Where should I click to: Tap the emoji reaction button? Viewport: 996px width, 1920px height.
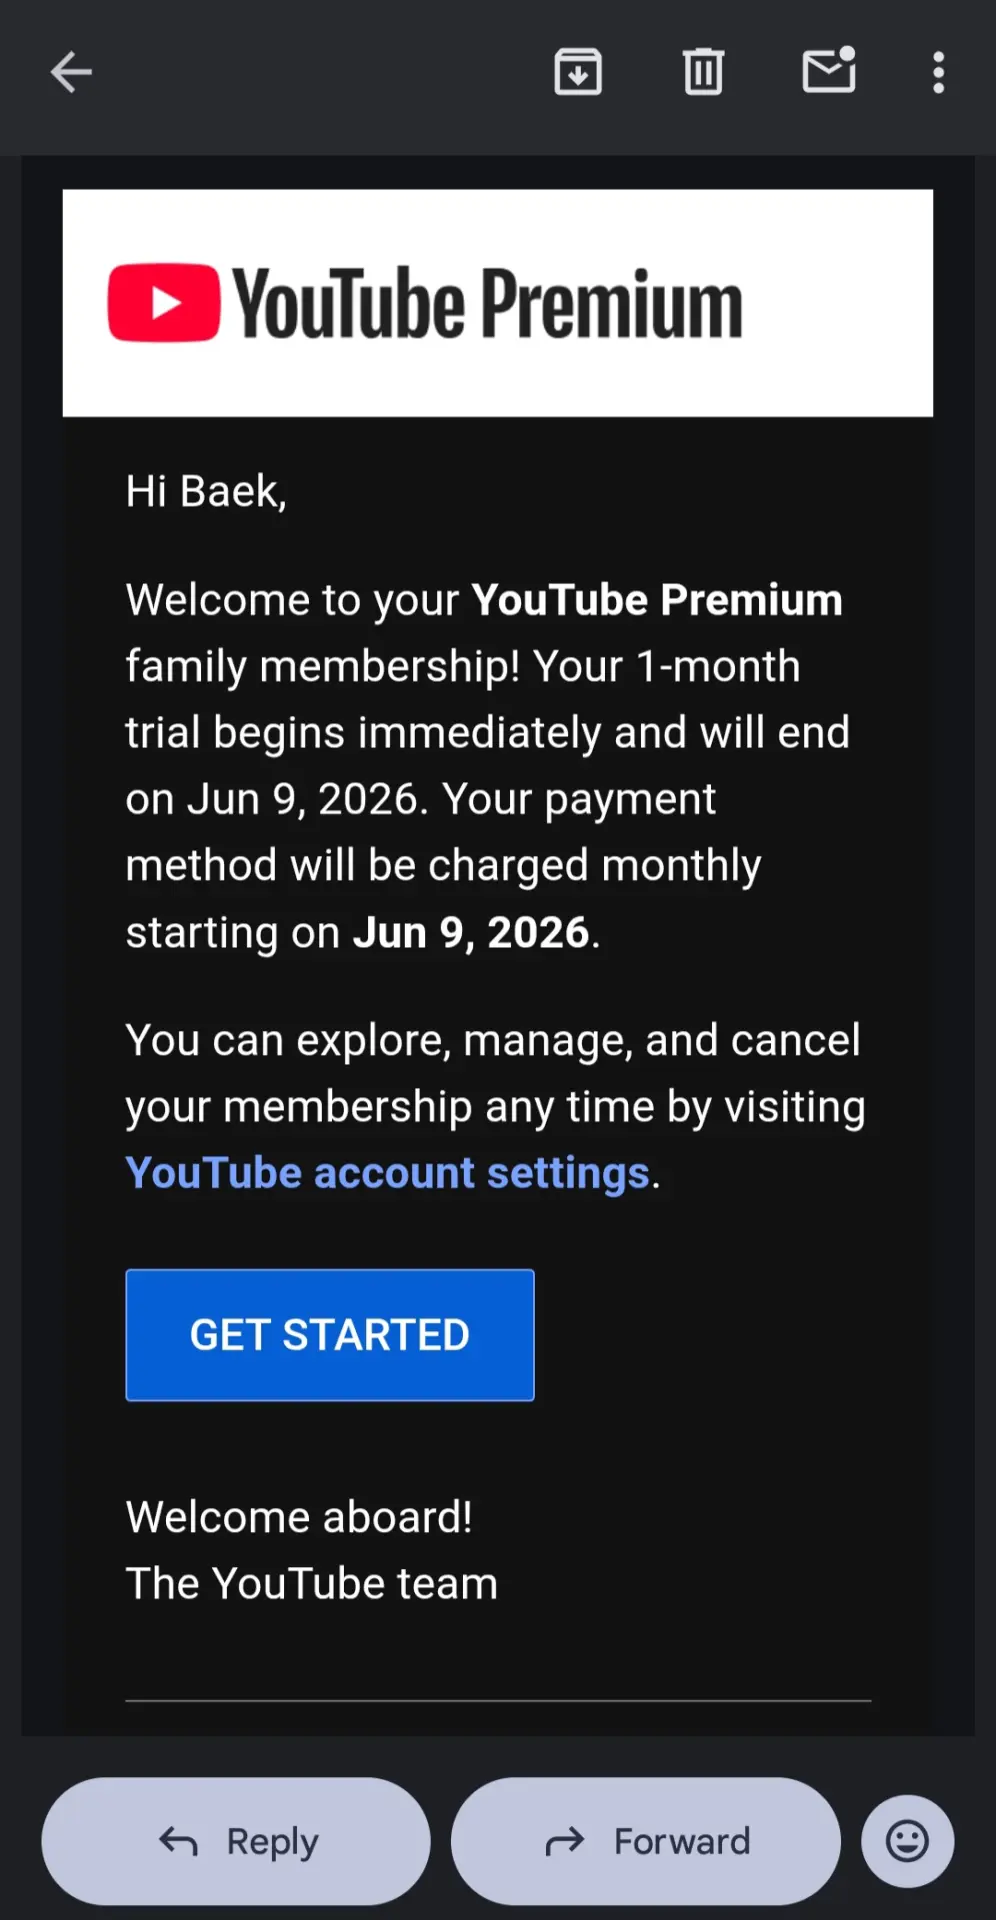[908, 1841]
